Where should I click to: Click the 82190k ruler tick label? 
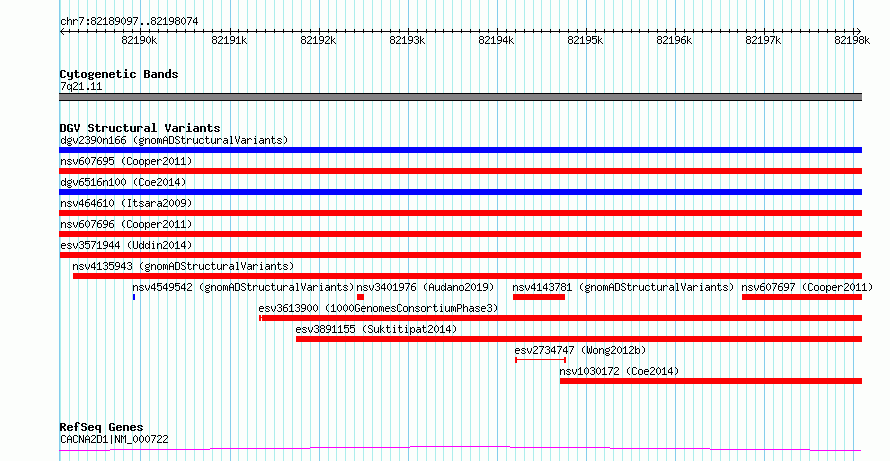coord(139,41)
